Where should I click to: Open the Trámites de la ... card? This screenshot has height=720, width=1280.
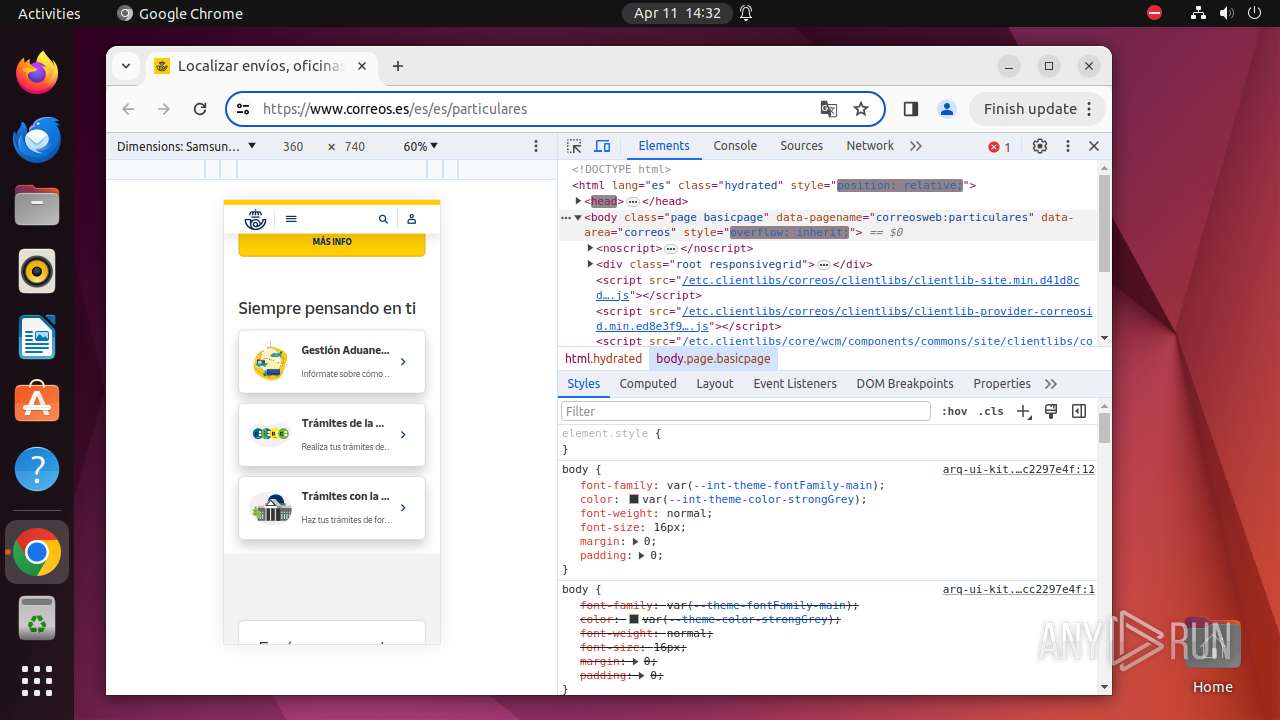tap(332, 435)
